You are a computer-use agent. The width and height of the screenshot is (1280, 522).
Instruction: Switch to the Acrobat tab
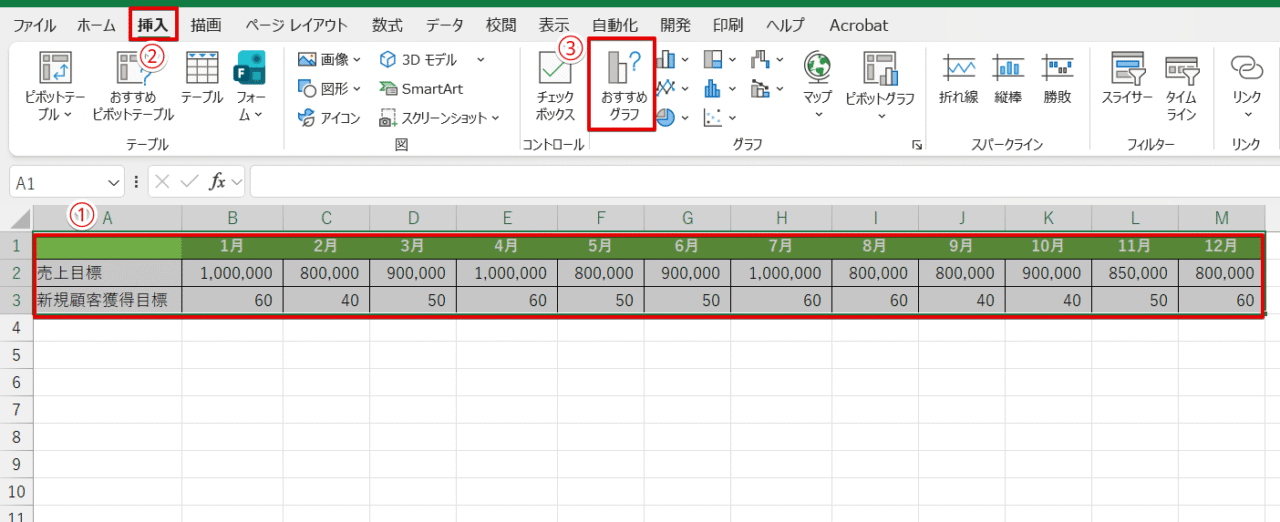click(x=858, y=25)
